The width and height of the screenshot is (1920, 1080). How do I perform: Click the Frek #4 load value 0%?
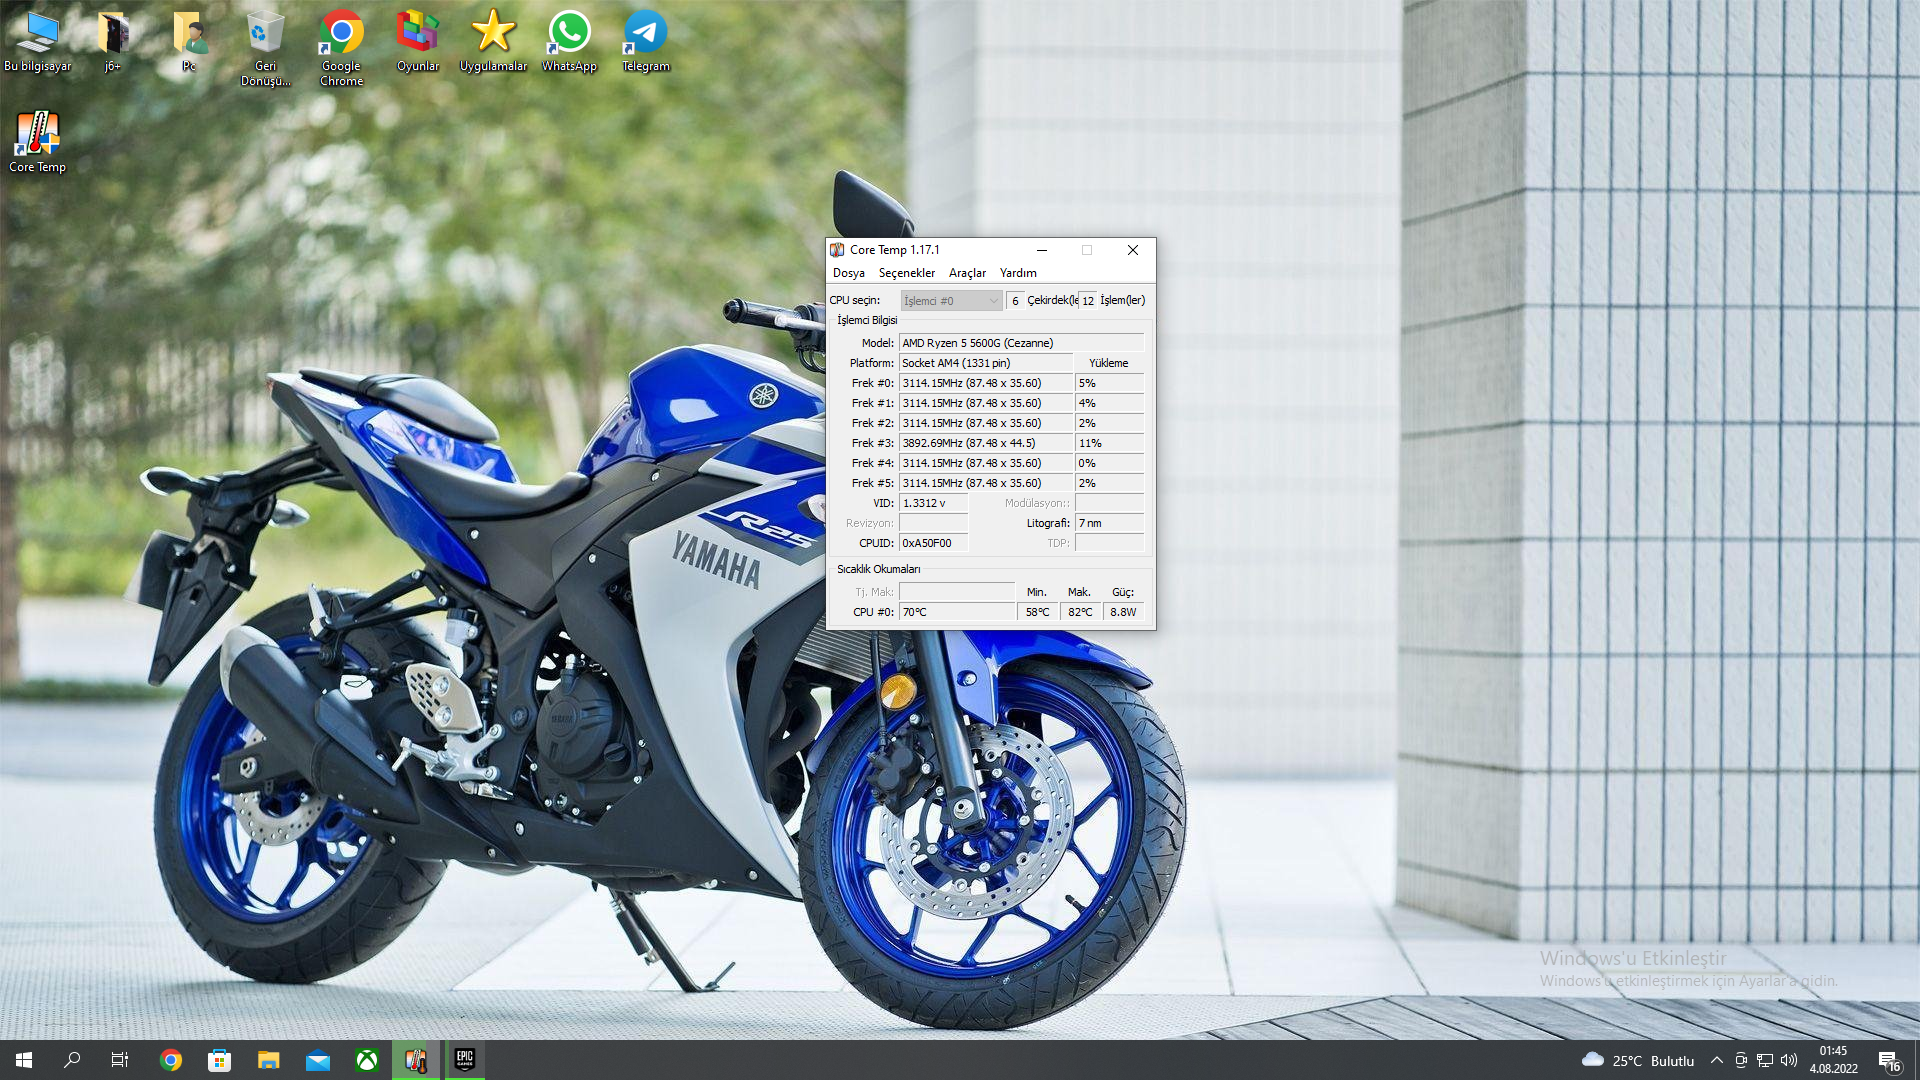click(x=1109, y=463)
